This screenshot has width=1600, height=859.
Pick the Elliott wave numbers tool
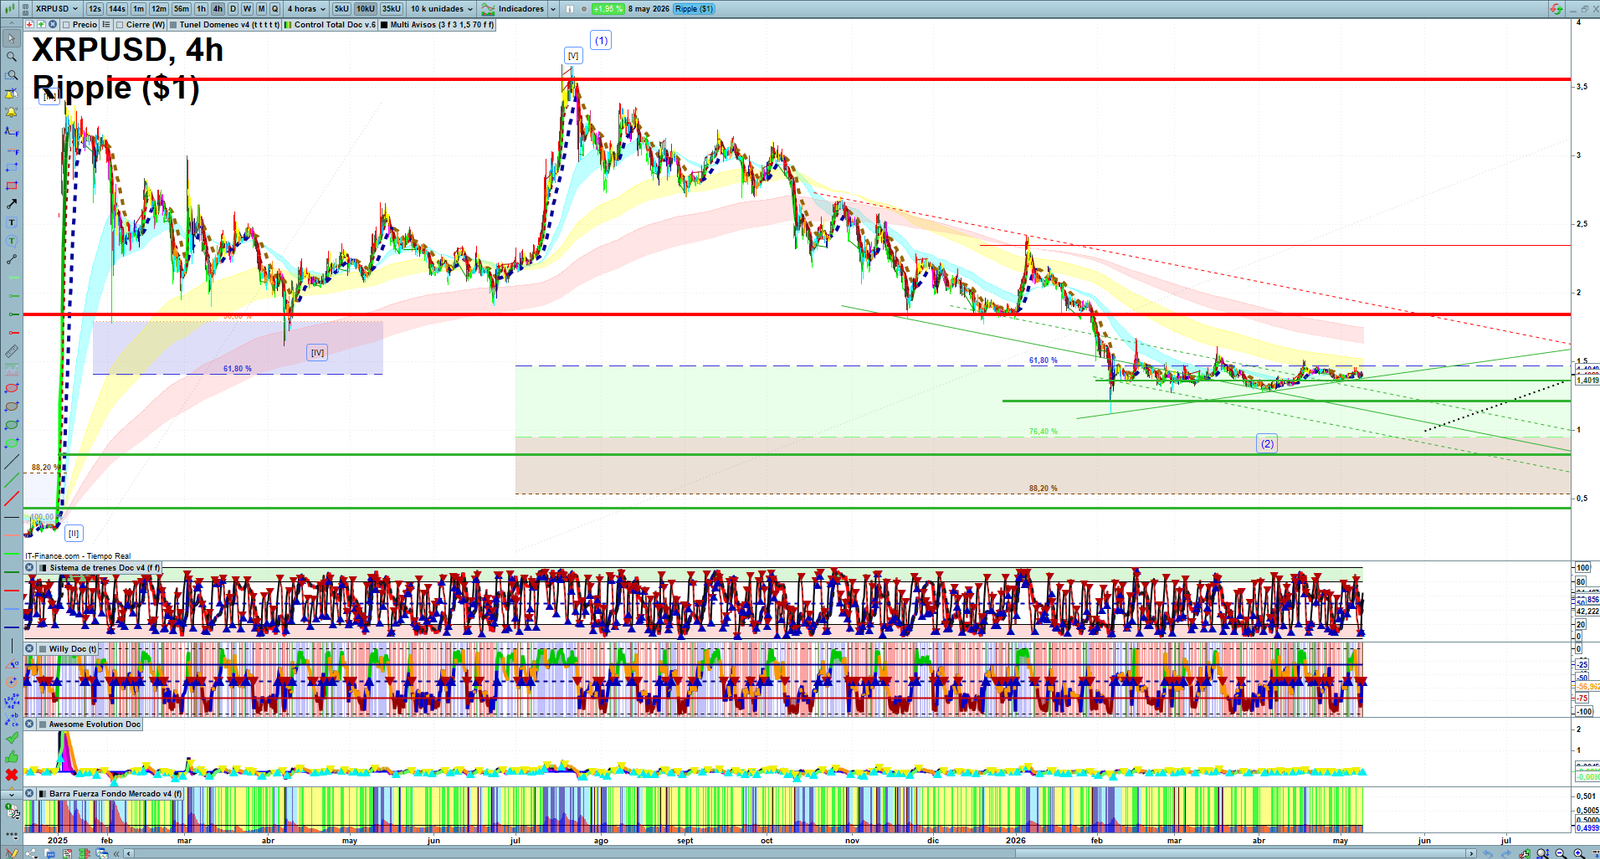click(12, 700)
